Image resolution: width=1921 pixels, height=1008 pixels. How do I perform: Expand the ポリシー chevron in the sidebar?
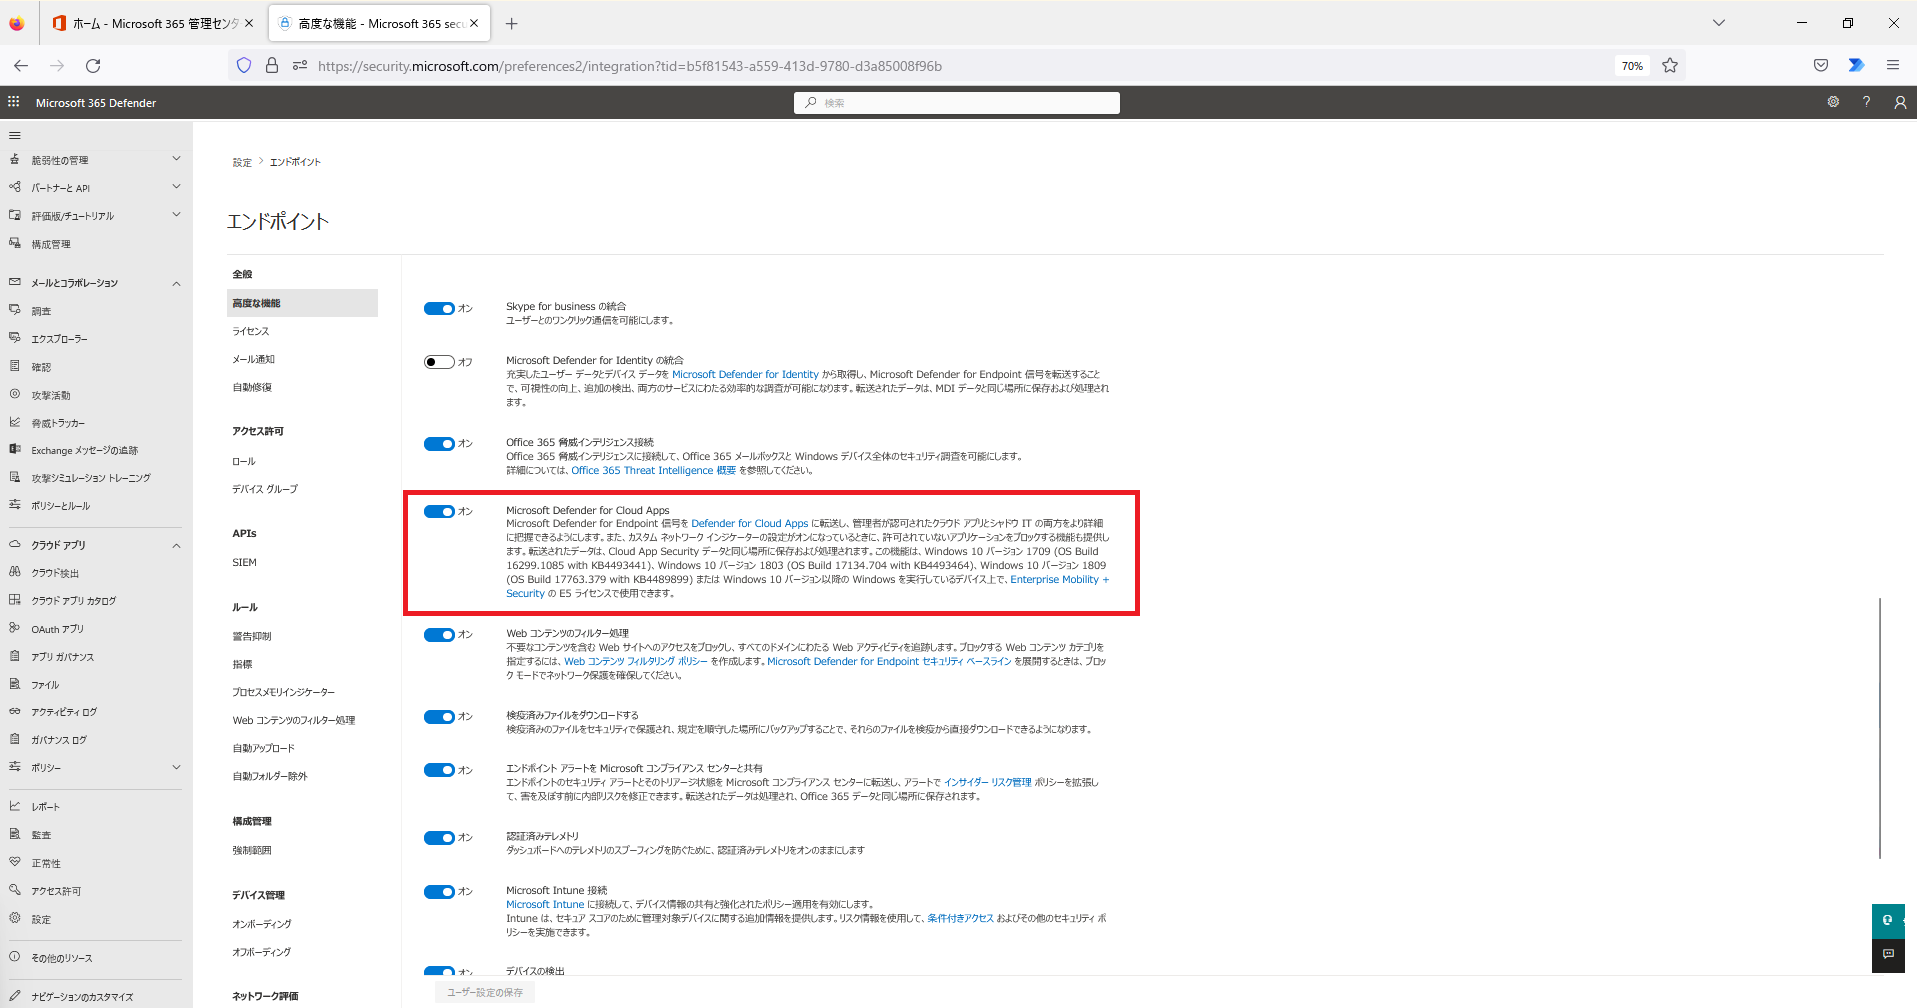pos(176,768)
